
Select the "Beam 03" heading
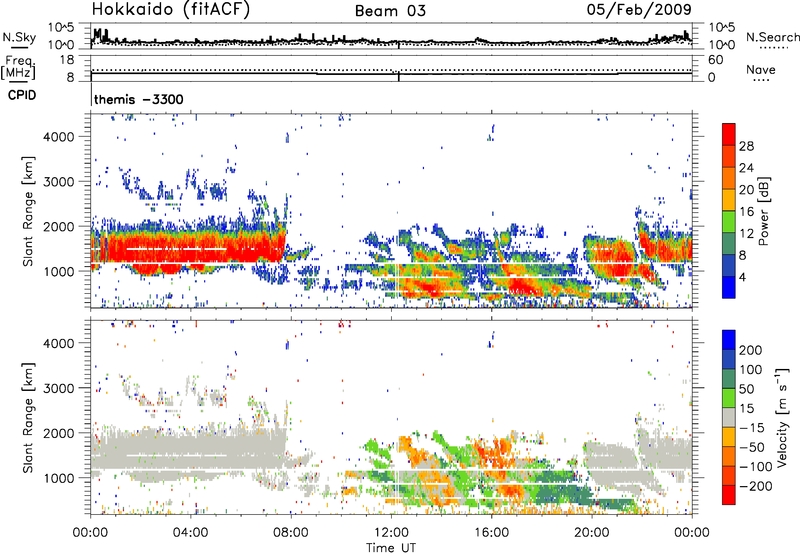point(390,11)
